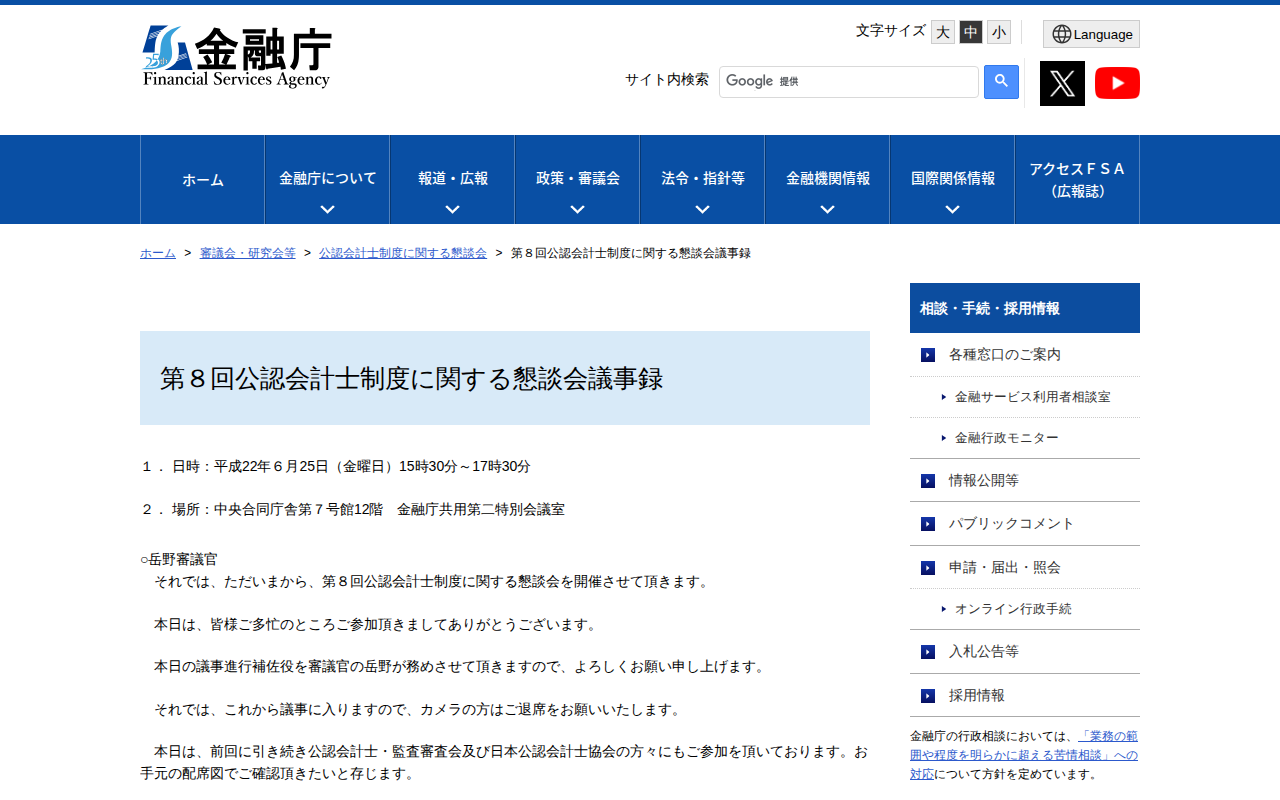Click the arrow icon next to パブリックコメント
Image resolution: width=1280 pixels, height=800 pixels.
[x=927, y=523]
